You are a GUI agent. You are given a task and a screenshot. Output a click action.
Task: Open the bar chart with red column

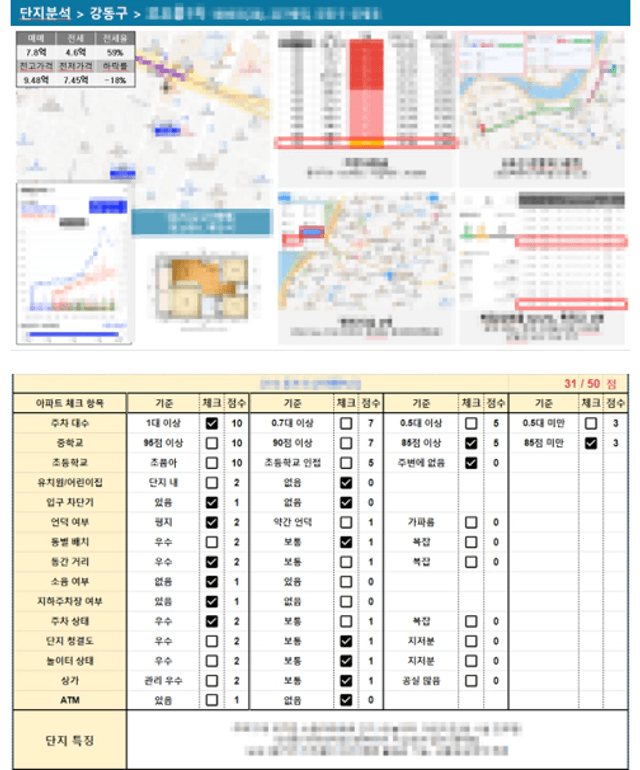coord(366,91)
